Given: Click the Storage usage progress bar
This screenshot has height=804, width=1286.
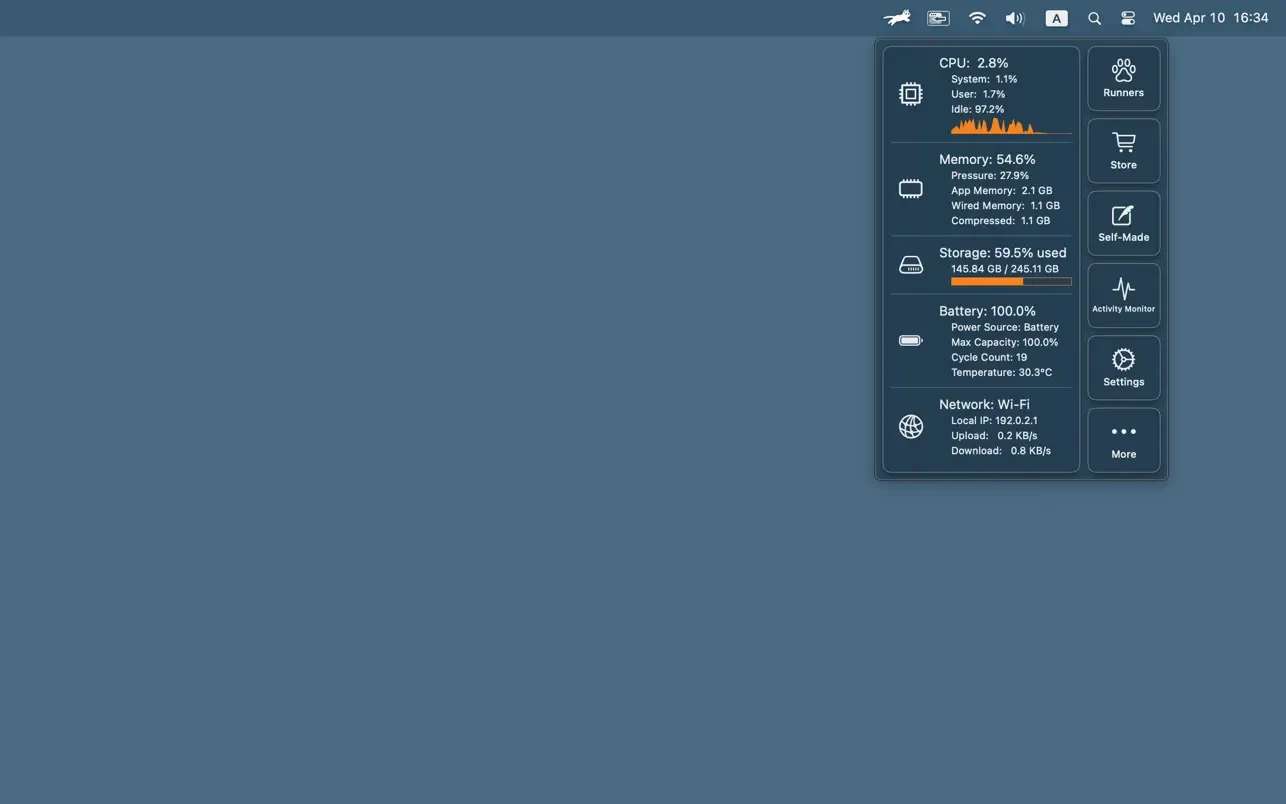Looking at the screenshot, I should (1010, 282).
